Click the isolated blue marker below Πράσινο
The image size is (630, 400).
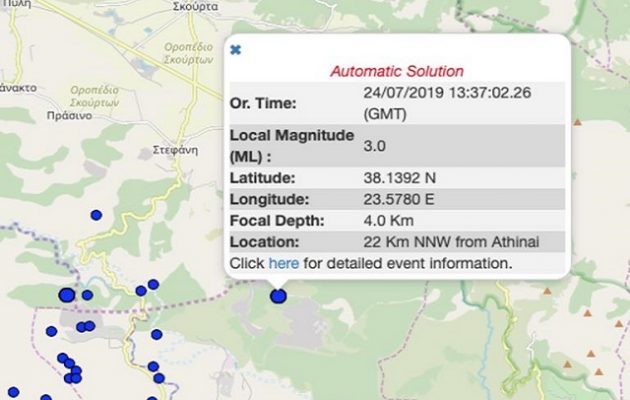click(x=96, y=215)
